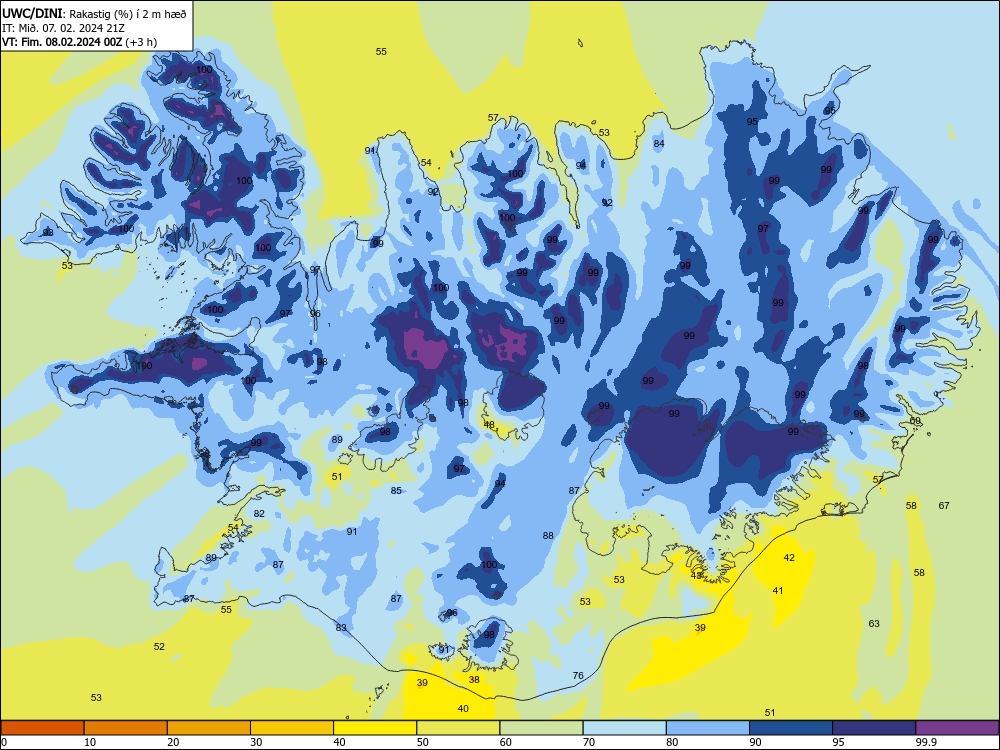
Task: Select the humidity value 82 on the map
Action: tap(259, 514)
